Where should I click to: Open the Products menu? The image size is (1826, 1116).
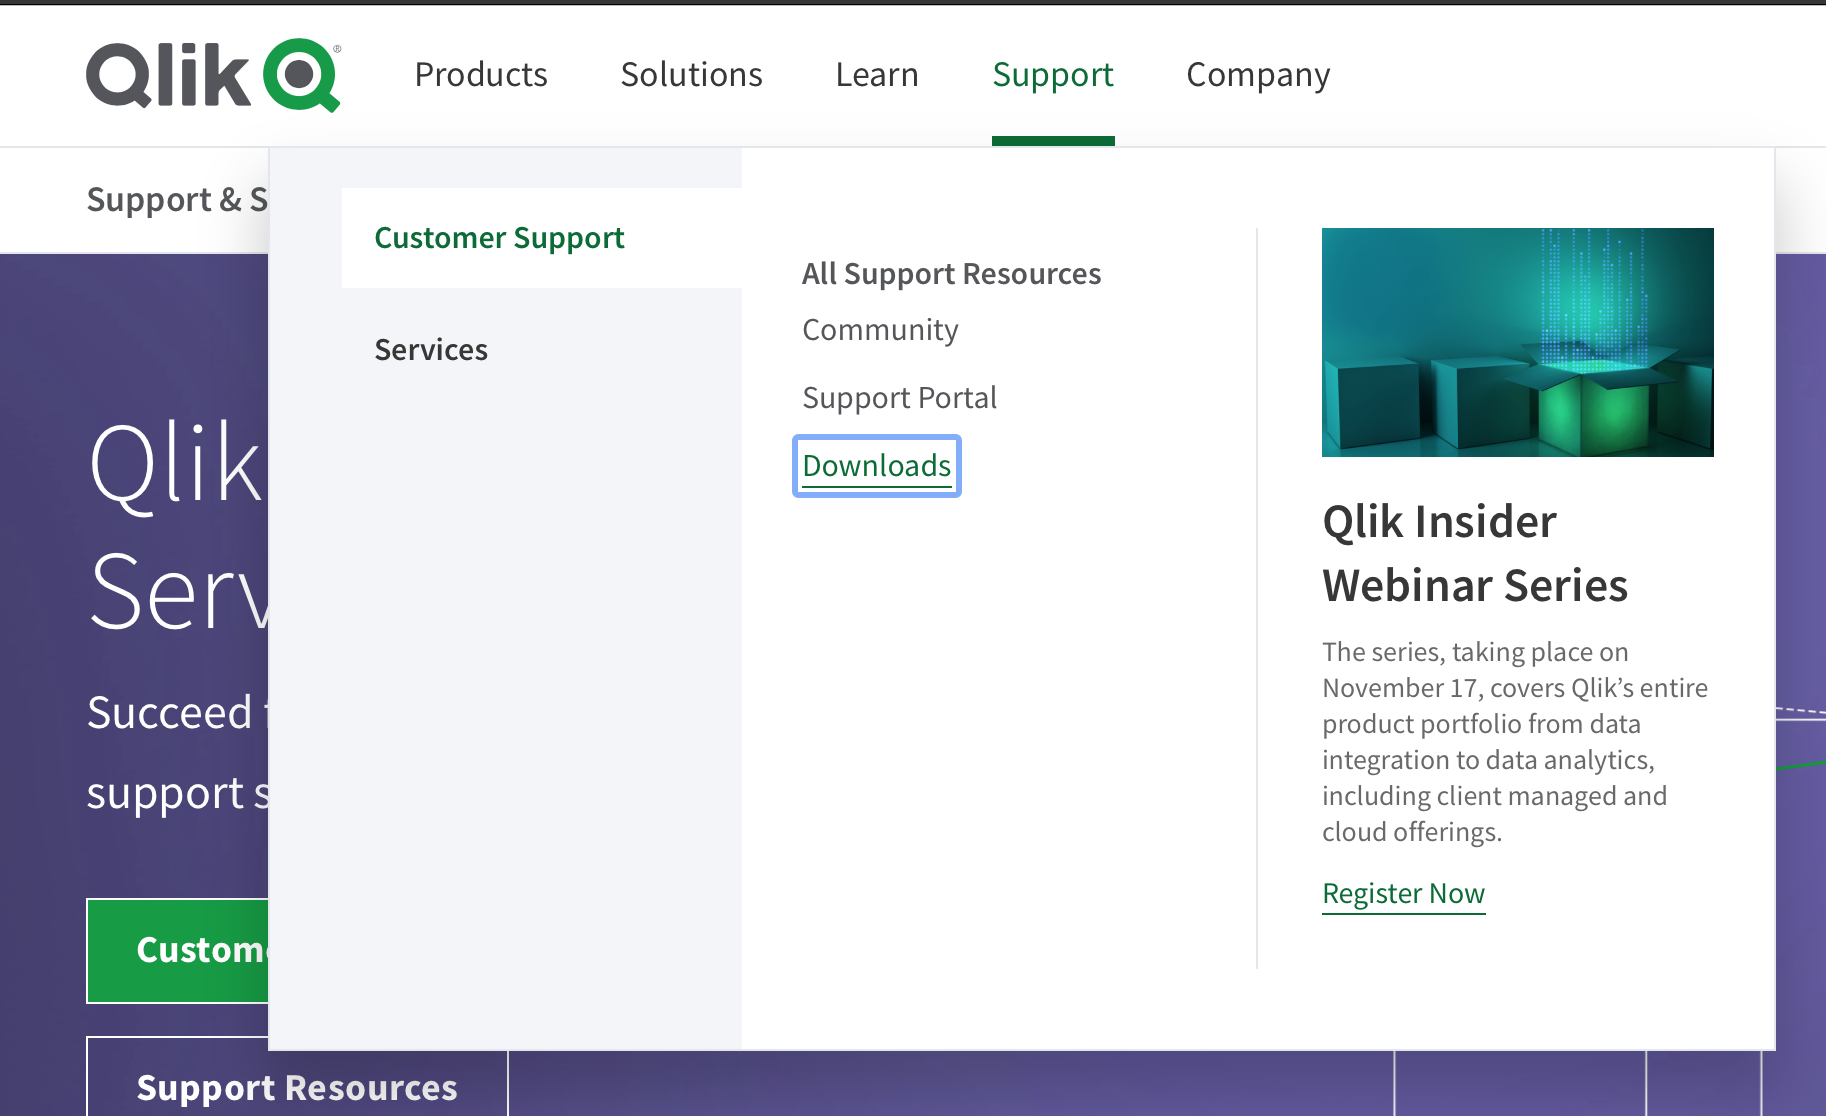click(x=481, y=75)
